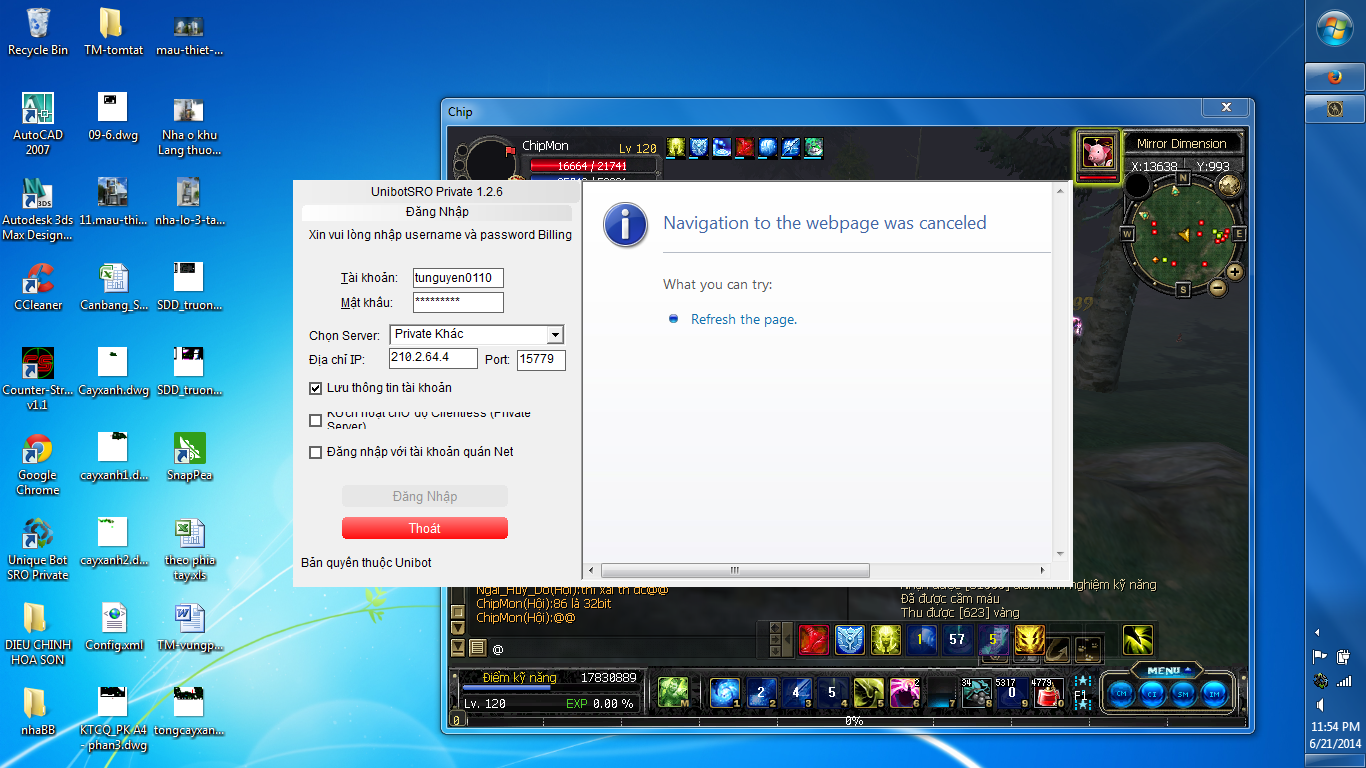The height and width of the screenshot is (768, 1366).
Task: Select Config.xml file on desktop
Action: pos(114,629)
